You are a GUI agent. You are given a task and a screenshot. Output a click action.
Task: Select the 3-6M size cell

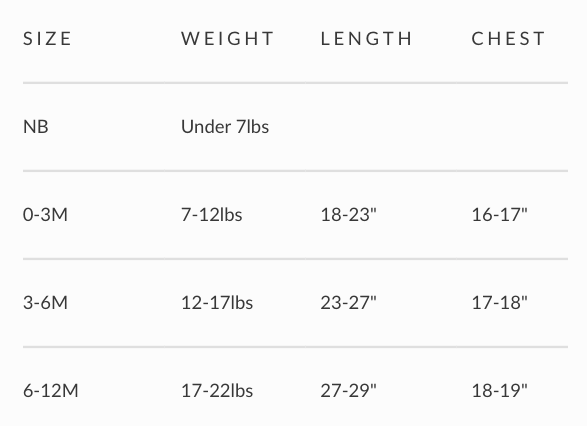(x=45, y=303)
